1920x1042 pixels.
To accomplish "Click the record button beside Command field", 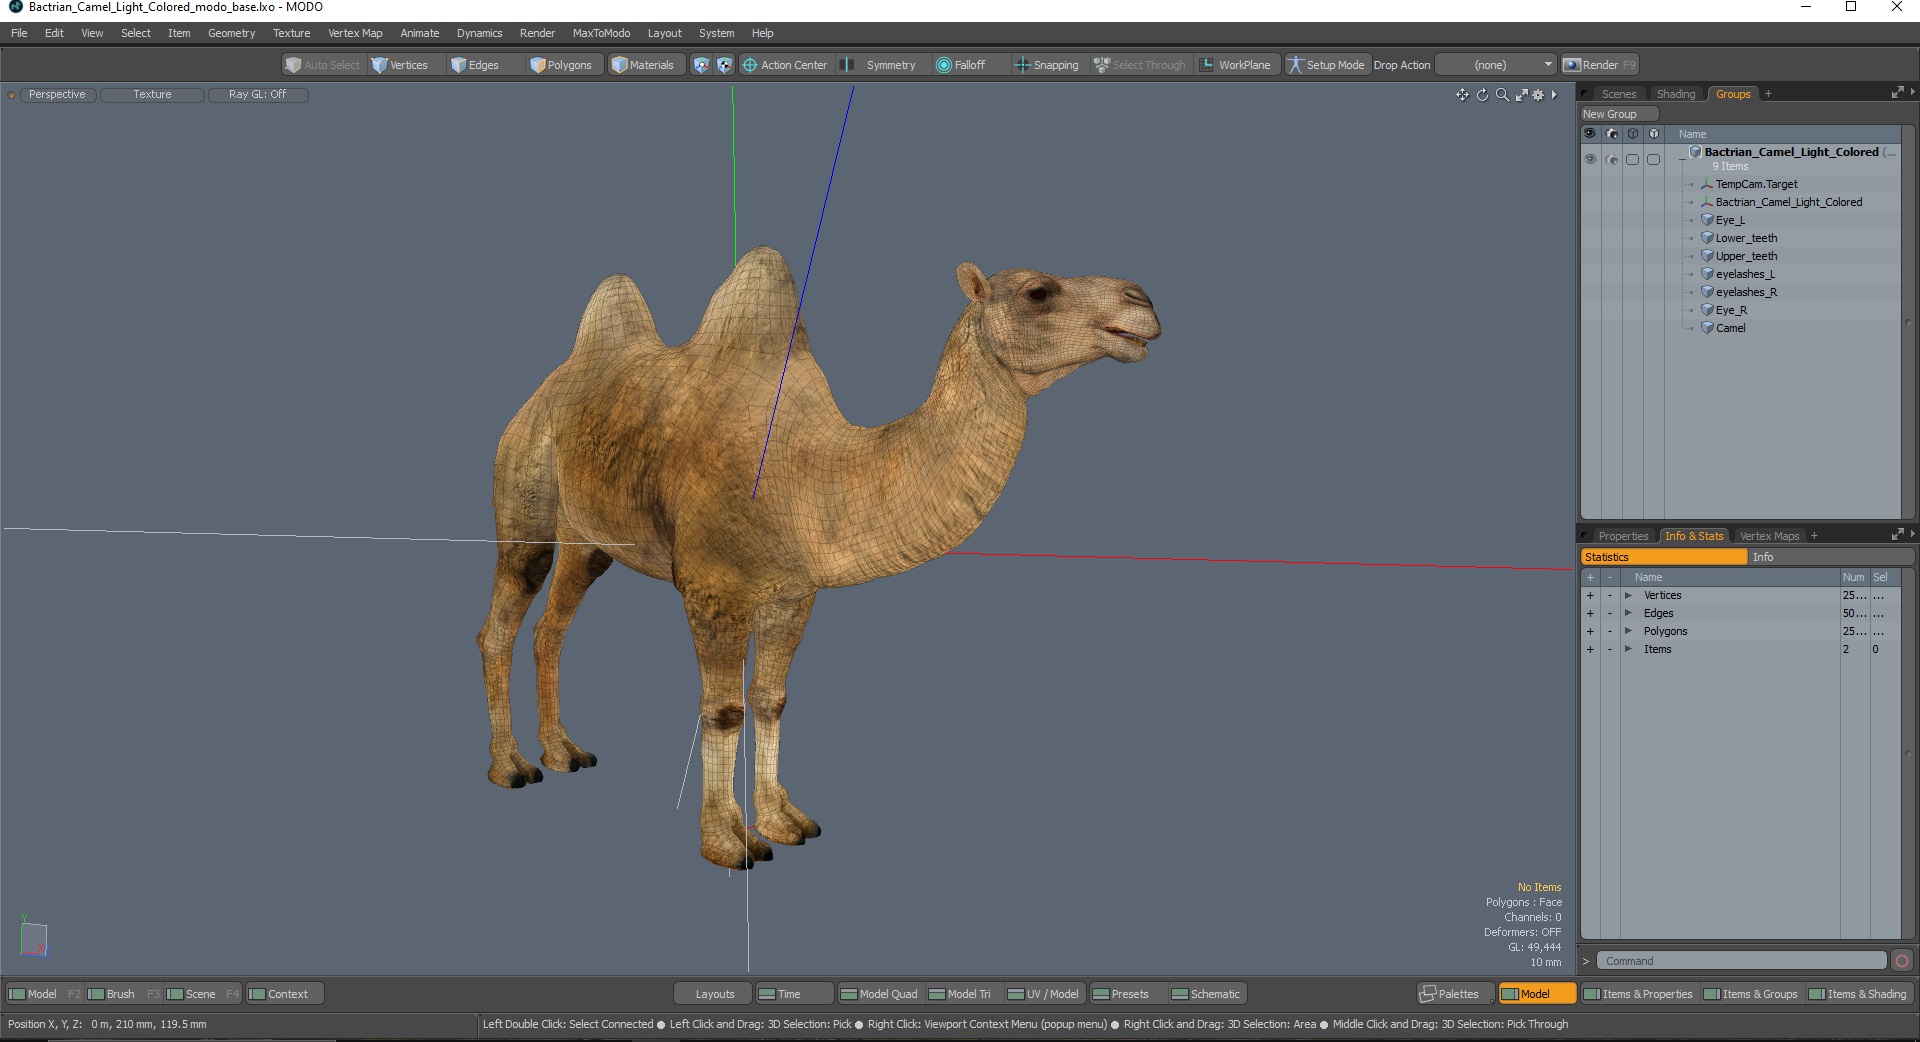I will (1902, 961).
